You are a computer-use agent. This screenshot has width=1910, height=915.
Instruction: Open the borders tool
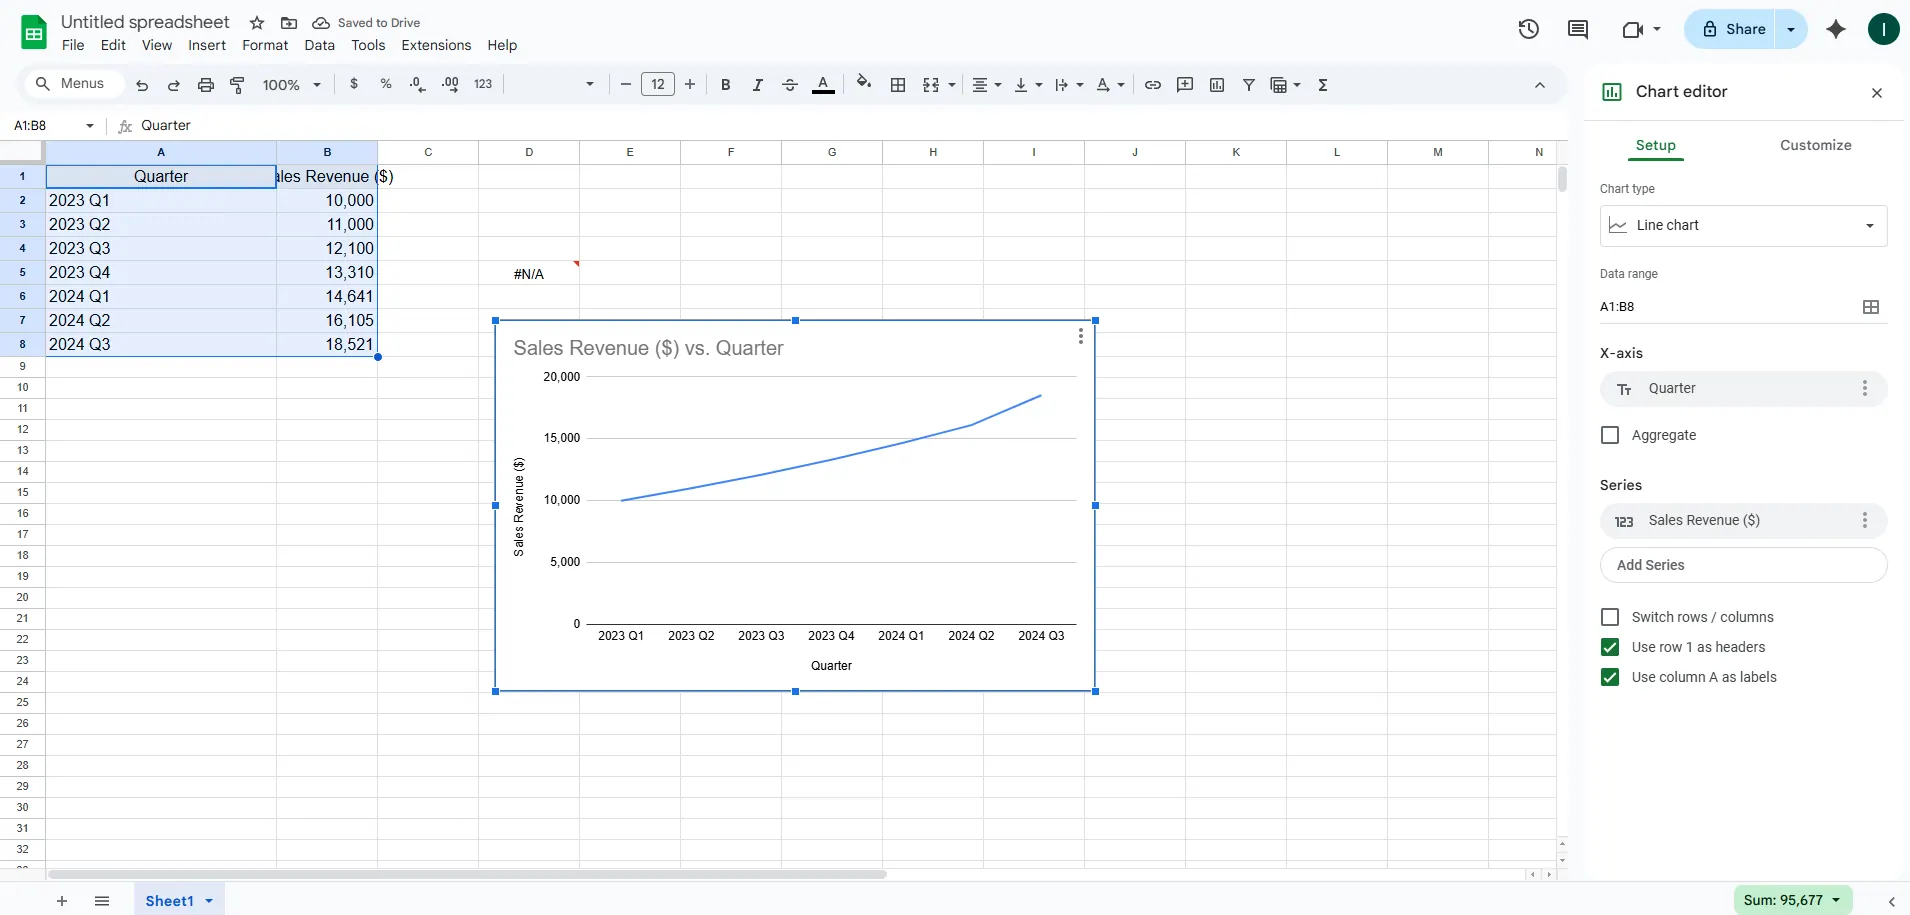click(898, 85)
